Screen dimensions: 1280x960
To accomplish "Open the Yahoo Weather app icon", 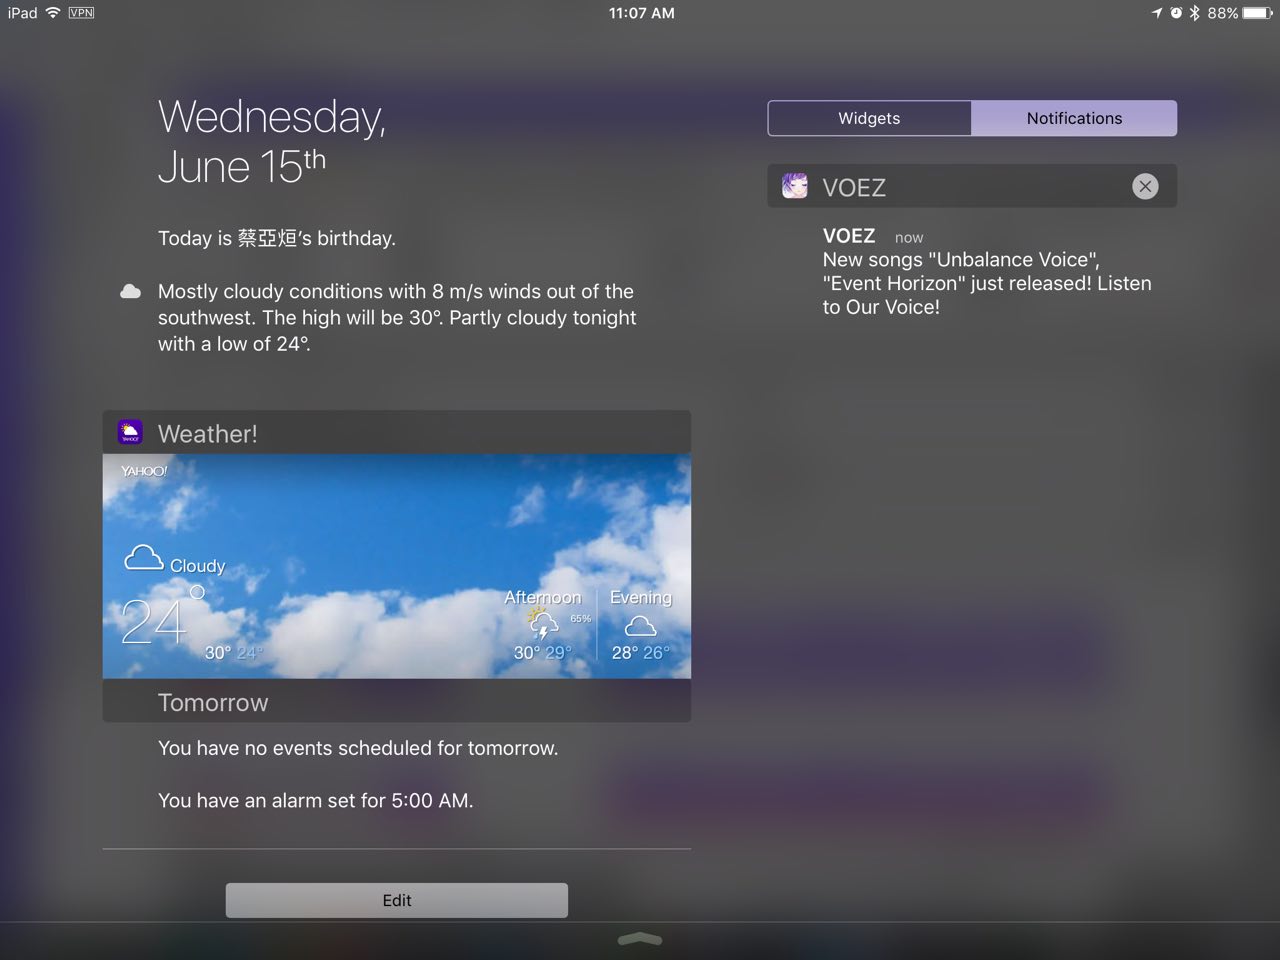I will click(130, 432).
